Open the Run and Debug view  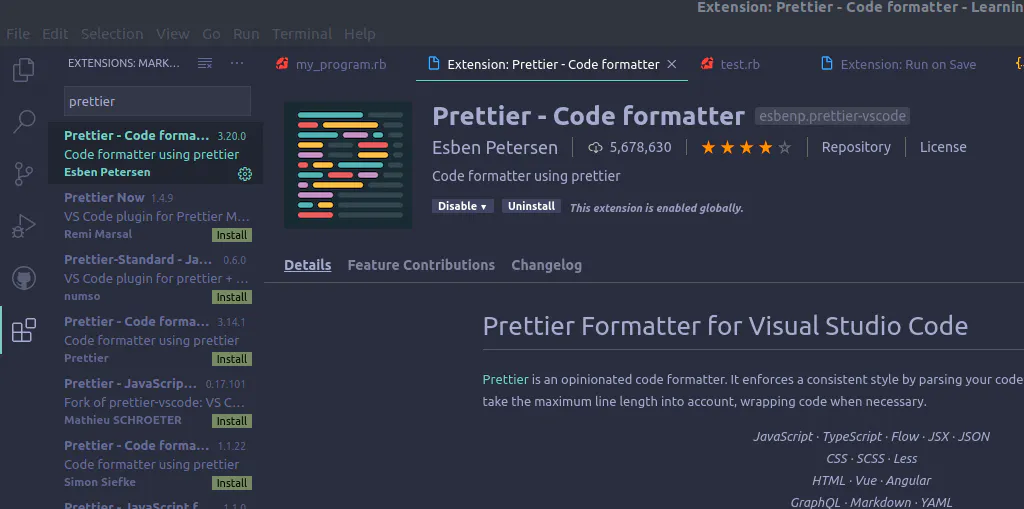[x=23, y=226]
